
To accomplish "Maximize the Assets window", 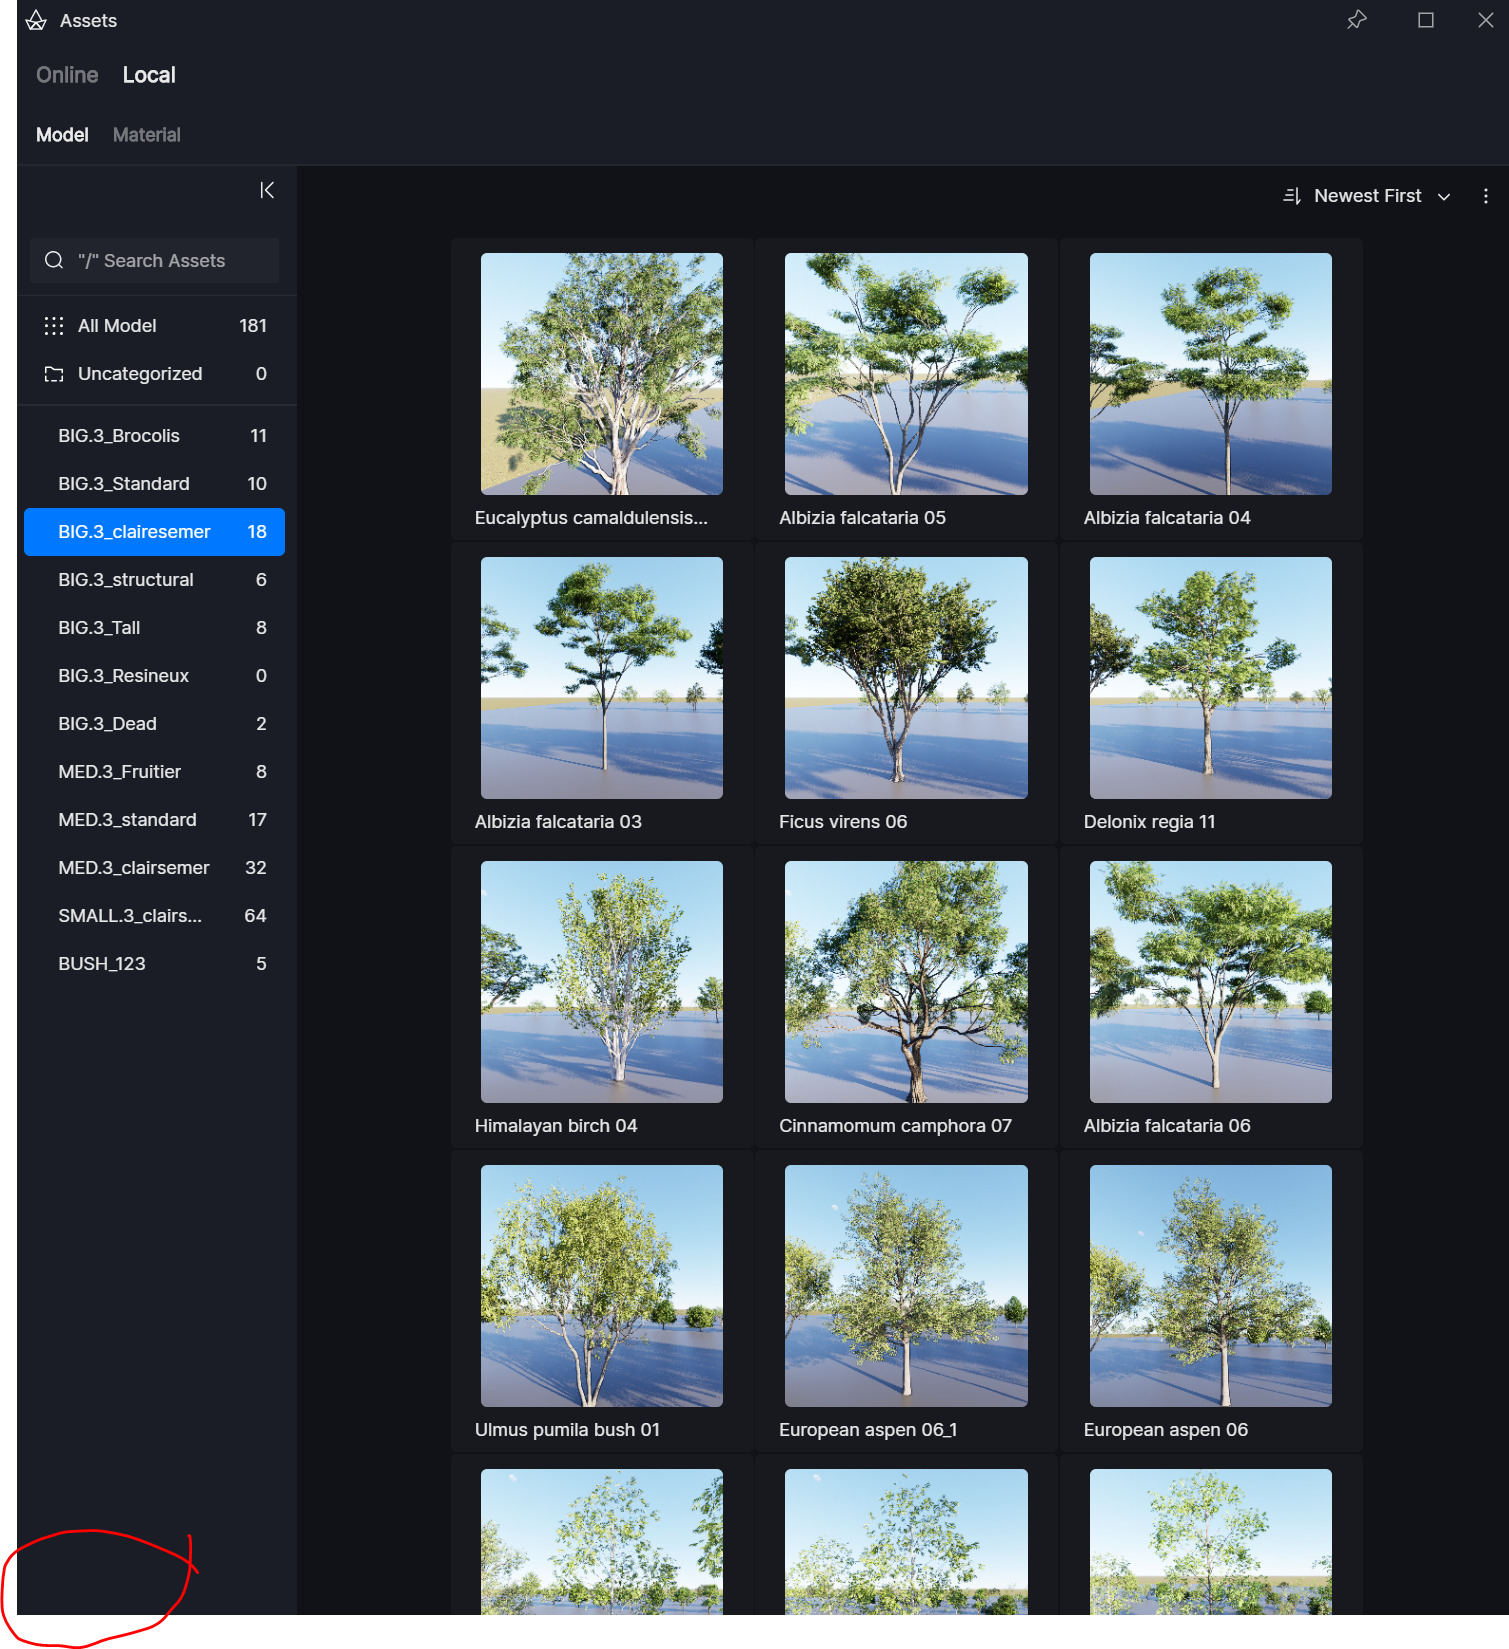I will (1425, 20).
